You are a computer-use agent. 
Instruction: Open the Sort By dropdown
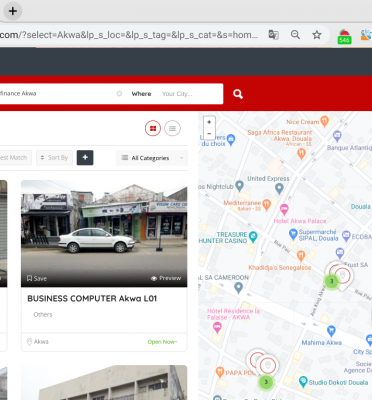pos(54,158)
